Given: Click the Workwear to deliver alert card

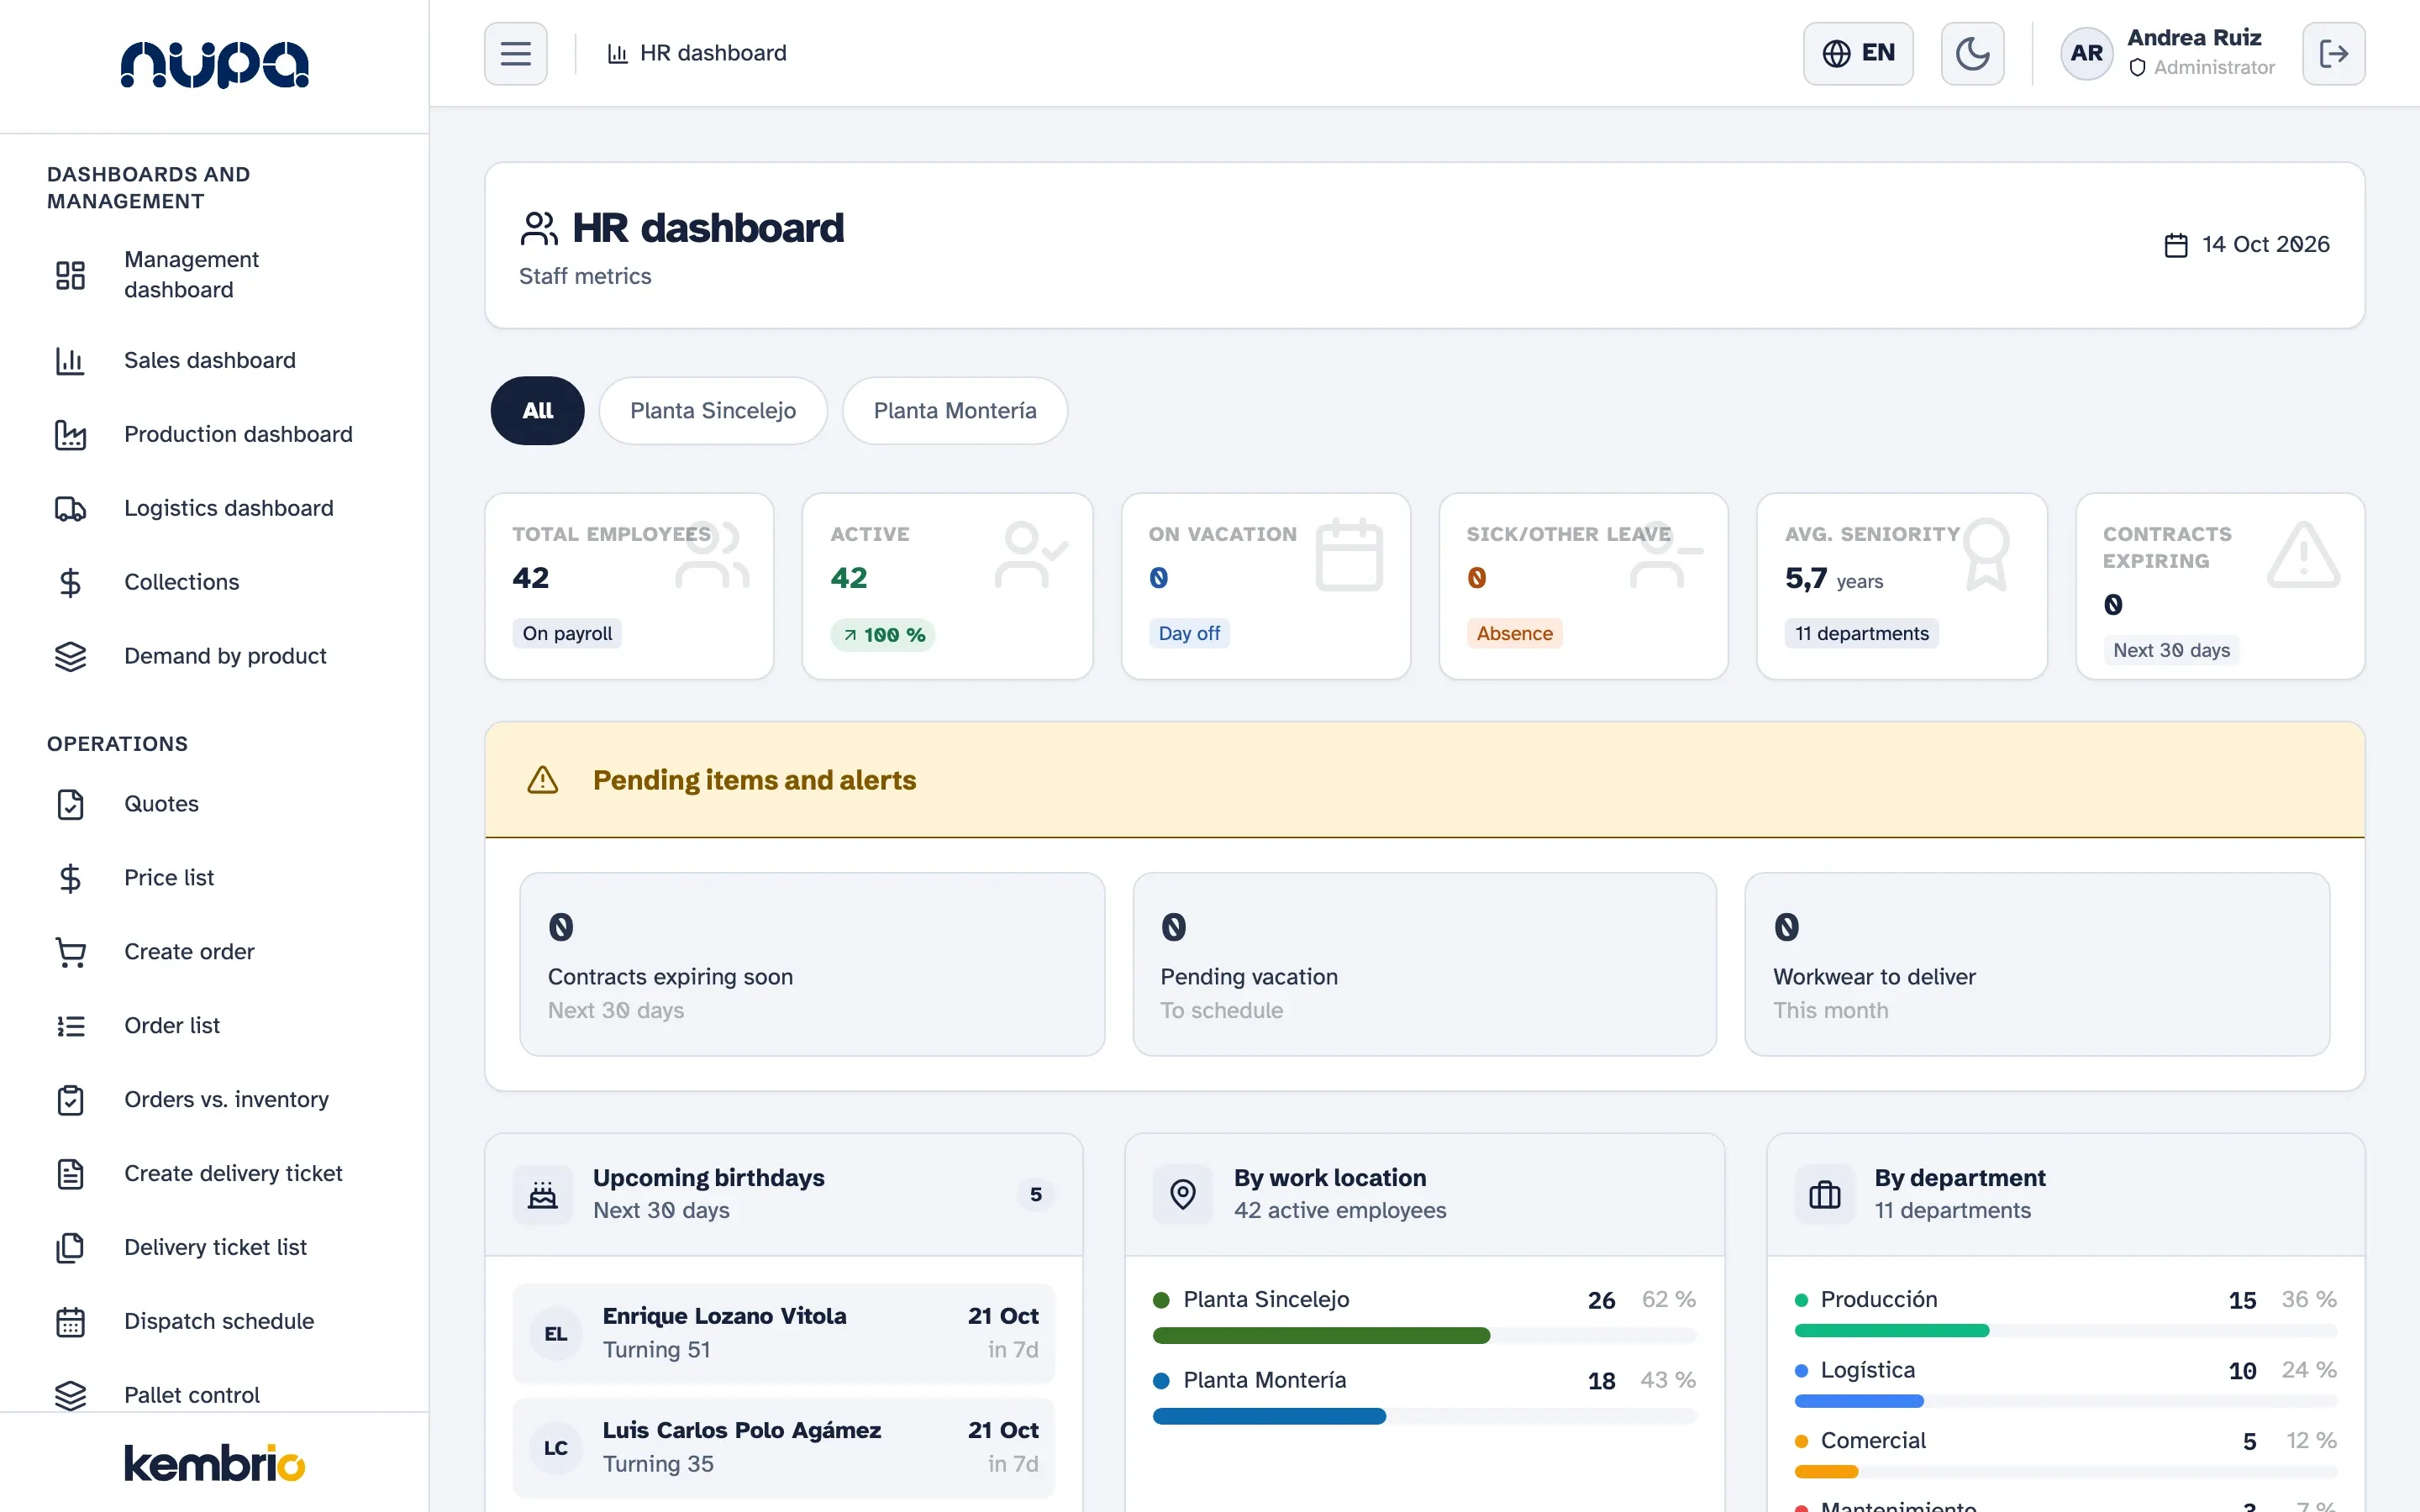Looking at the screenshot, I should (2037, 964).
